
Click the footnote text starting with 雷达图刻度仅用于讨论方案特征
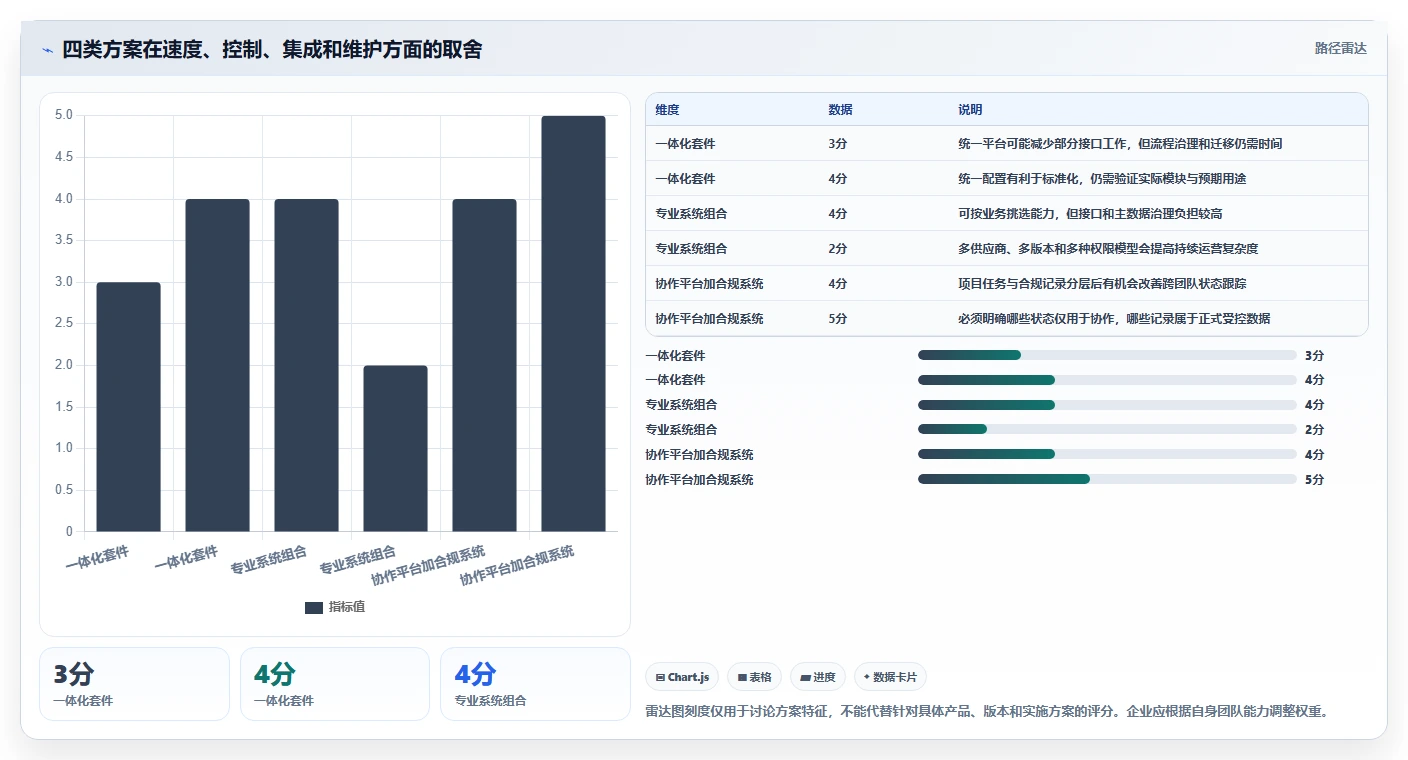(987, 712)
